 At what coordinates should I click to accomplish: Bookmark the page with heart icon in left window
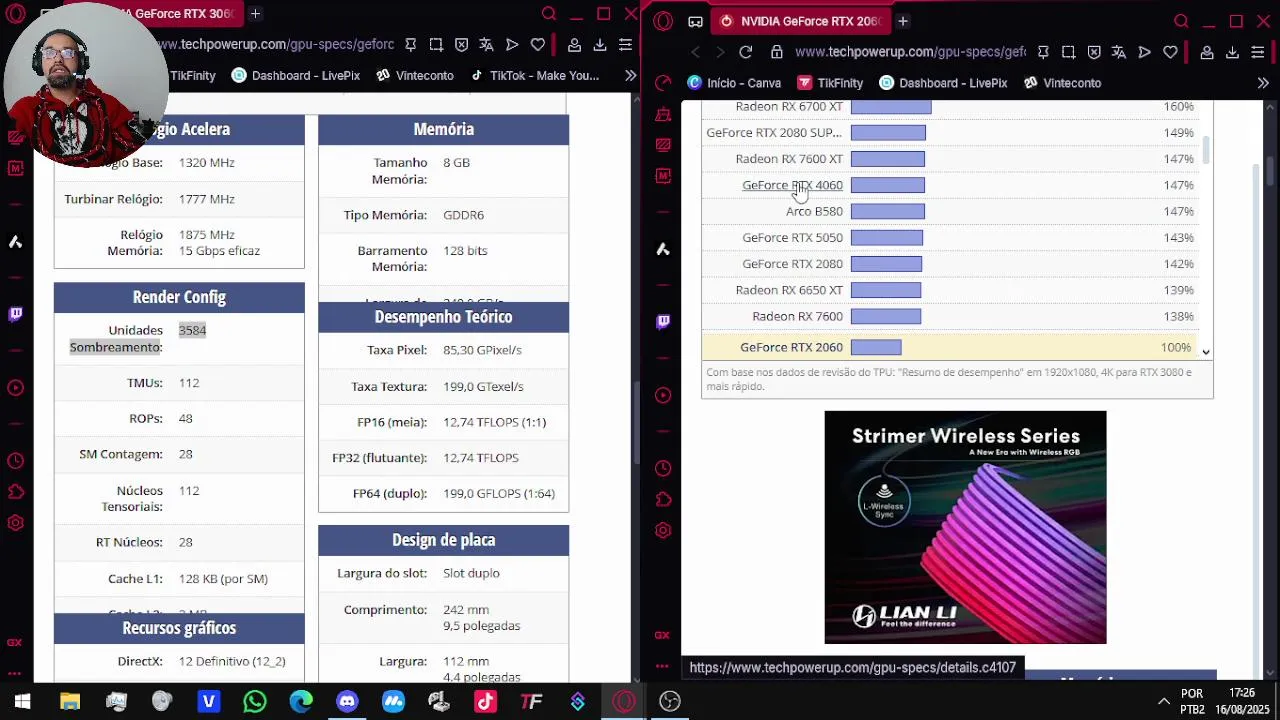click(538, 44)
